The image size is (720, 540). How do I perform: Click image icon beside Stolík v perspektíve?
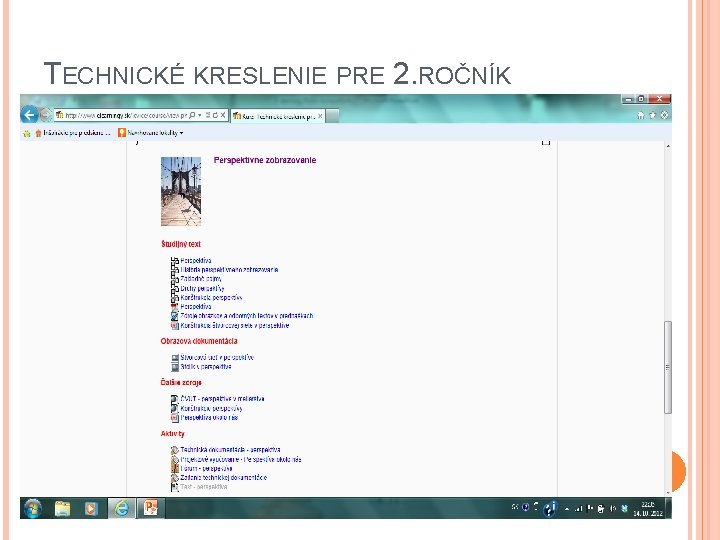click(x=175, y=367)
